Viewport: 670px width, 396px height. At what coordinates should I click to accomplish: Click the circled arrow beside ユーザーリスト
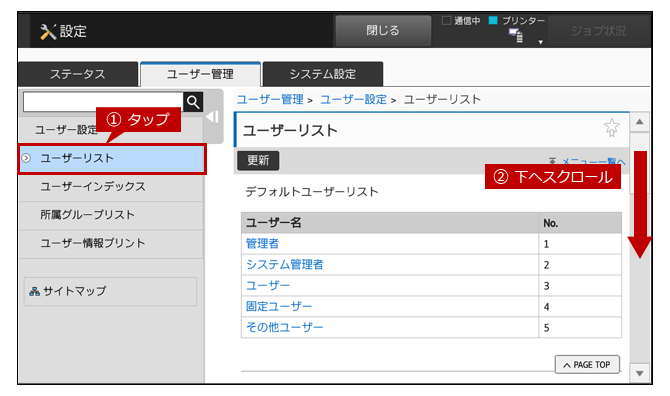click(x=26, y=158)
